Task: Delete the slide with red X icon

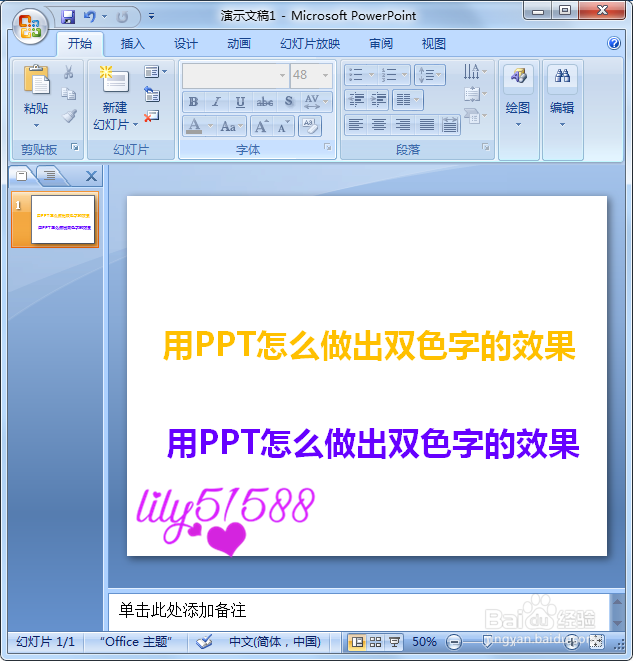Action: 152,116
